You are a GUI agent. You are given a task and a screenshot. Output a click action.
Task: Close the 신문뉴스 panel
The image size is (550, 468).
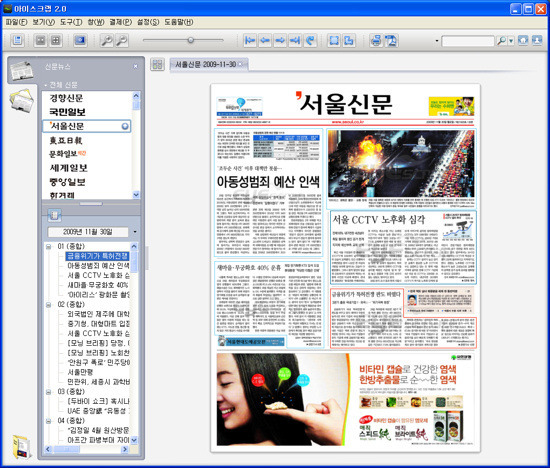(x=136, y=66)
